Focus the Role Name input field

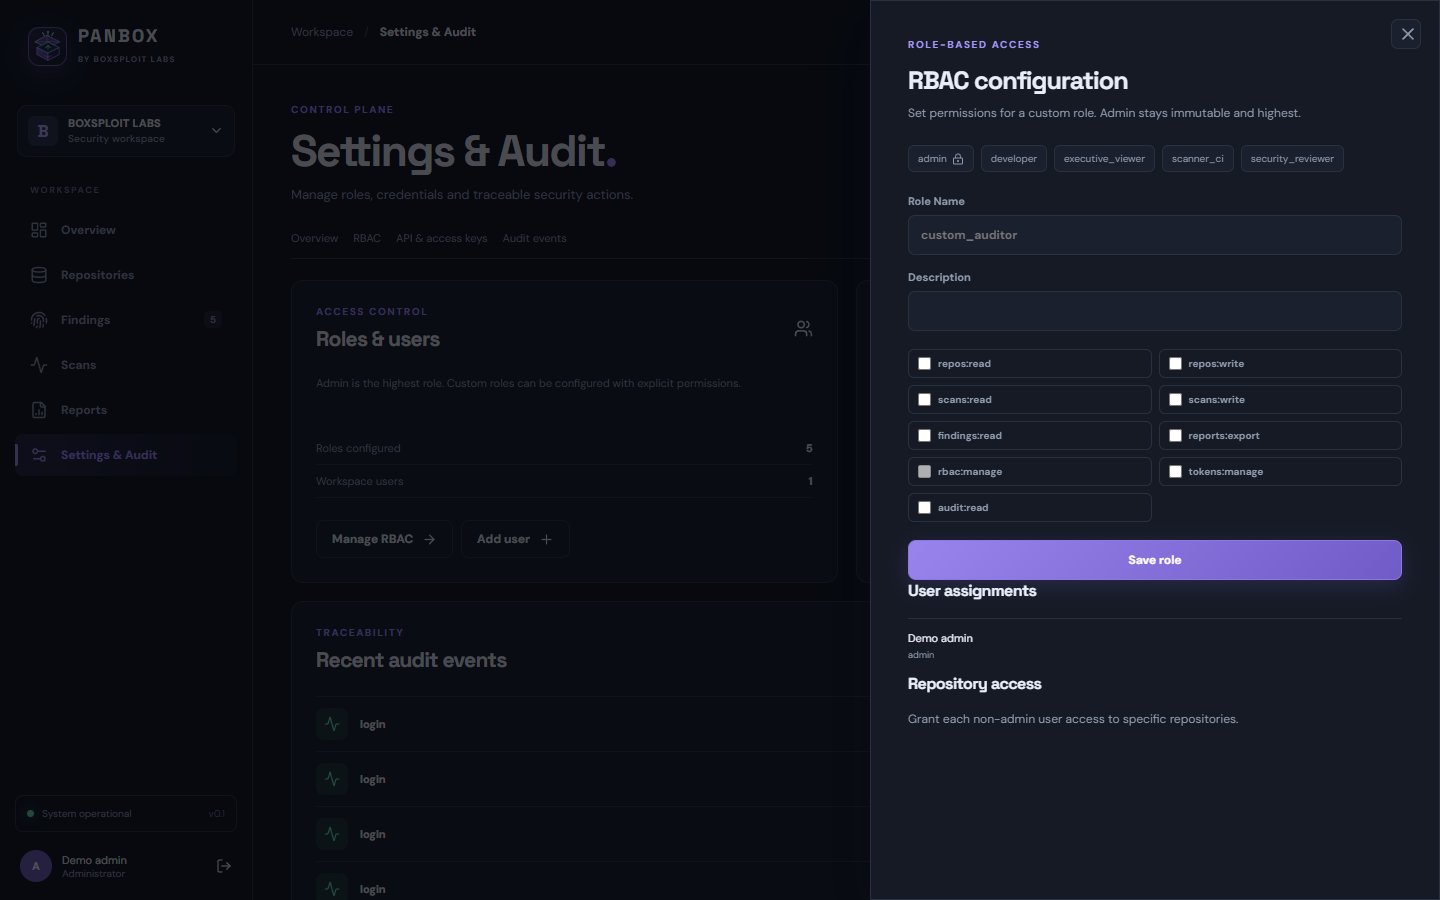tap(1154, 235)
